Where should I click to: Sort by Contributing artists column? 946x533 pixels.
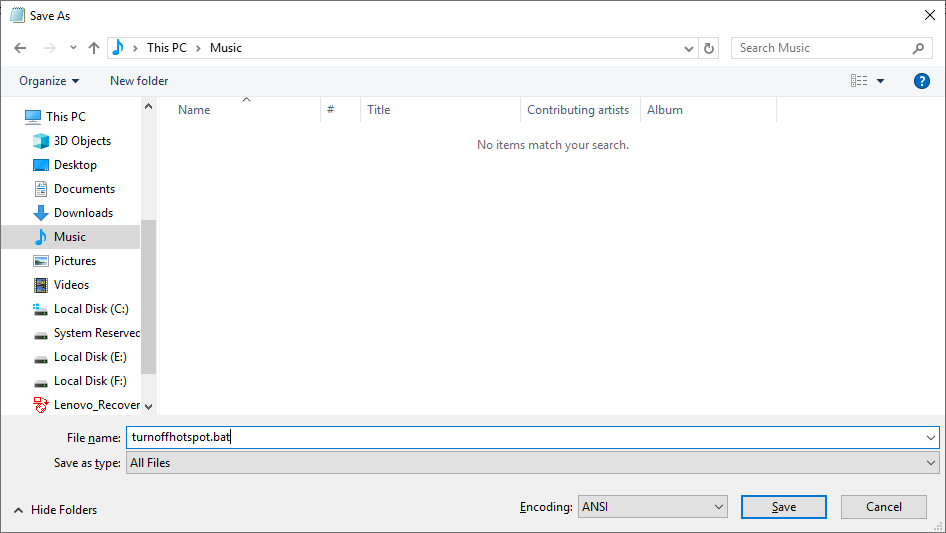tap(580, 110)
